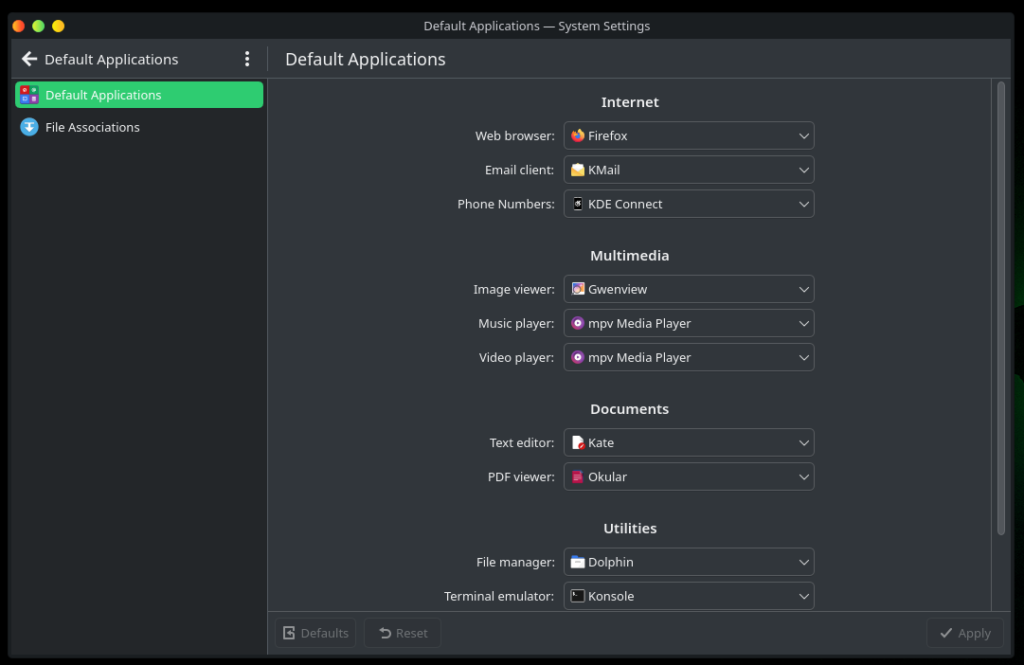Click the Konsole terminal icon
This screenshot has width=1024, height=665.
pyautogui.click(x=578, y=596)
